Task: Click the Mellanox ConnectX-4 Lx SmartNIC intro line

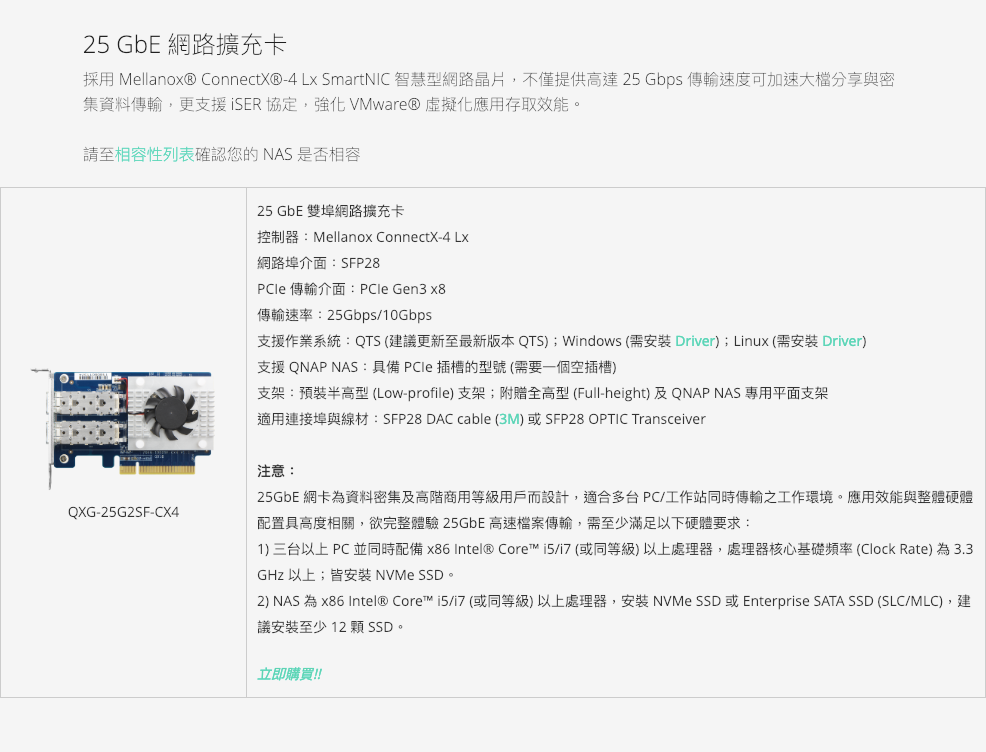Action: pos(489,79)
